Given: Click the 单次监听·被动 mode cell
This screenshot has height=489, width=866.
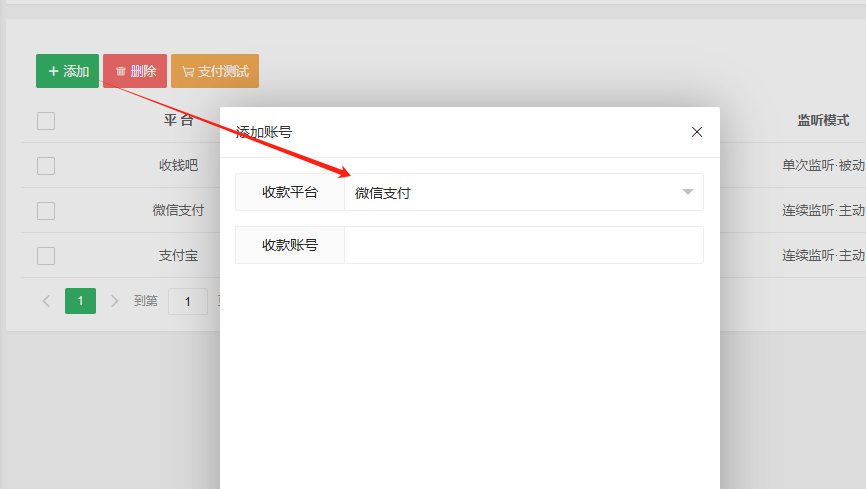Looking at the screenshot, I should (823, 166).
